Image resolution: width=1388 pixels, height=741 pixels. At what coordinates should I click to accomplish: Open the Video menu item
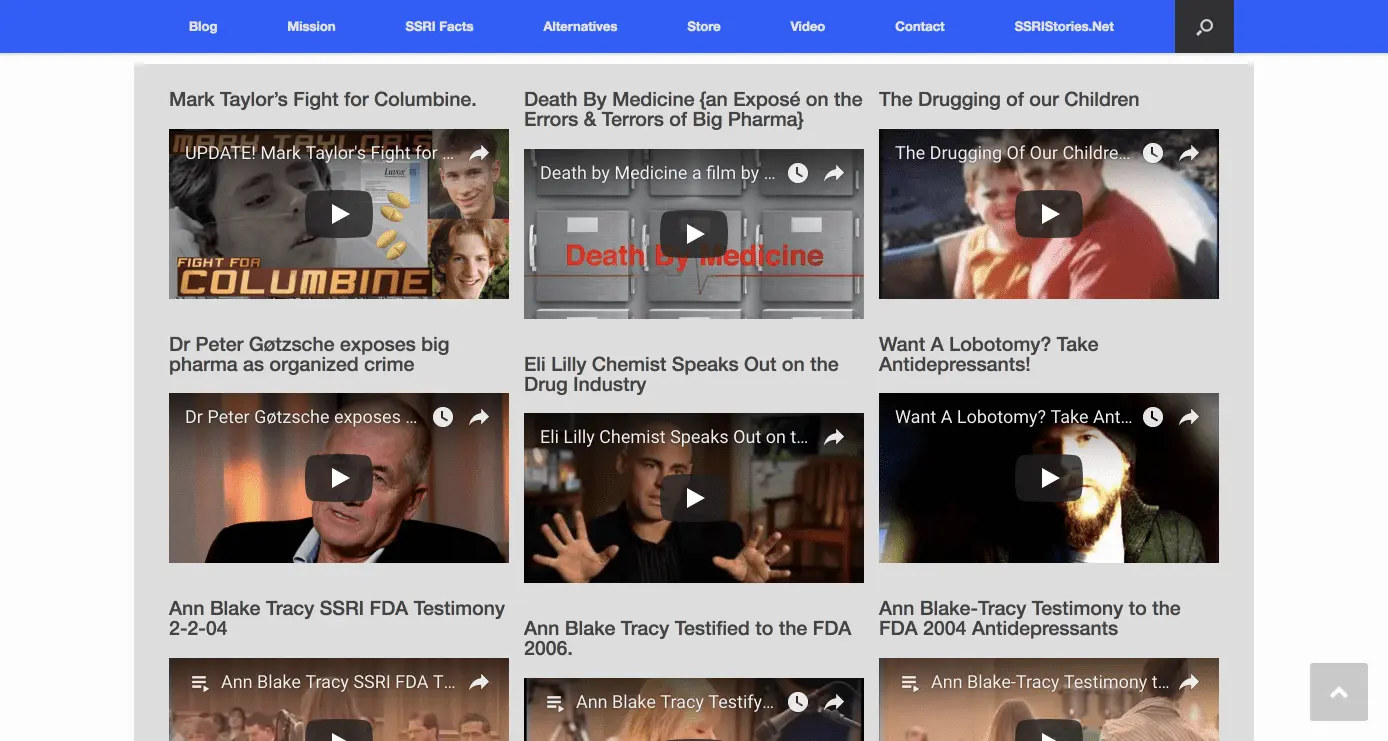[x=808, y=26]
